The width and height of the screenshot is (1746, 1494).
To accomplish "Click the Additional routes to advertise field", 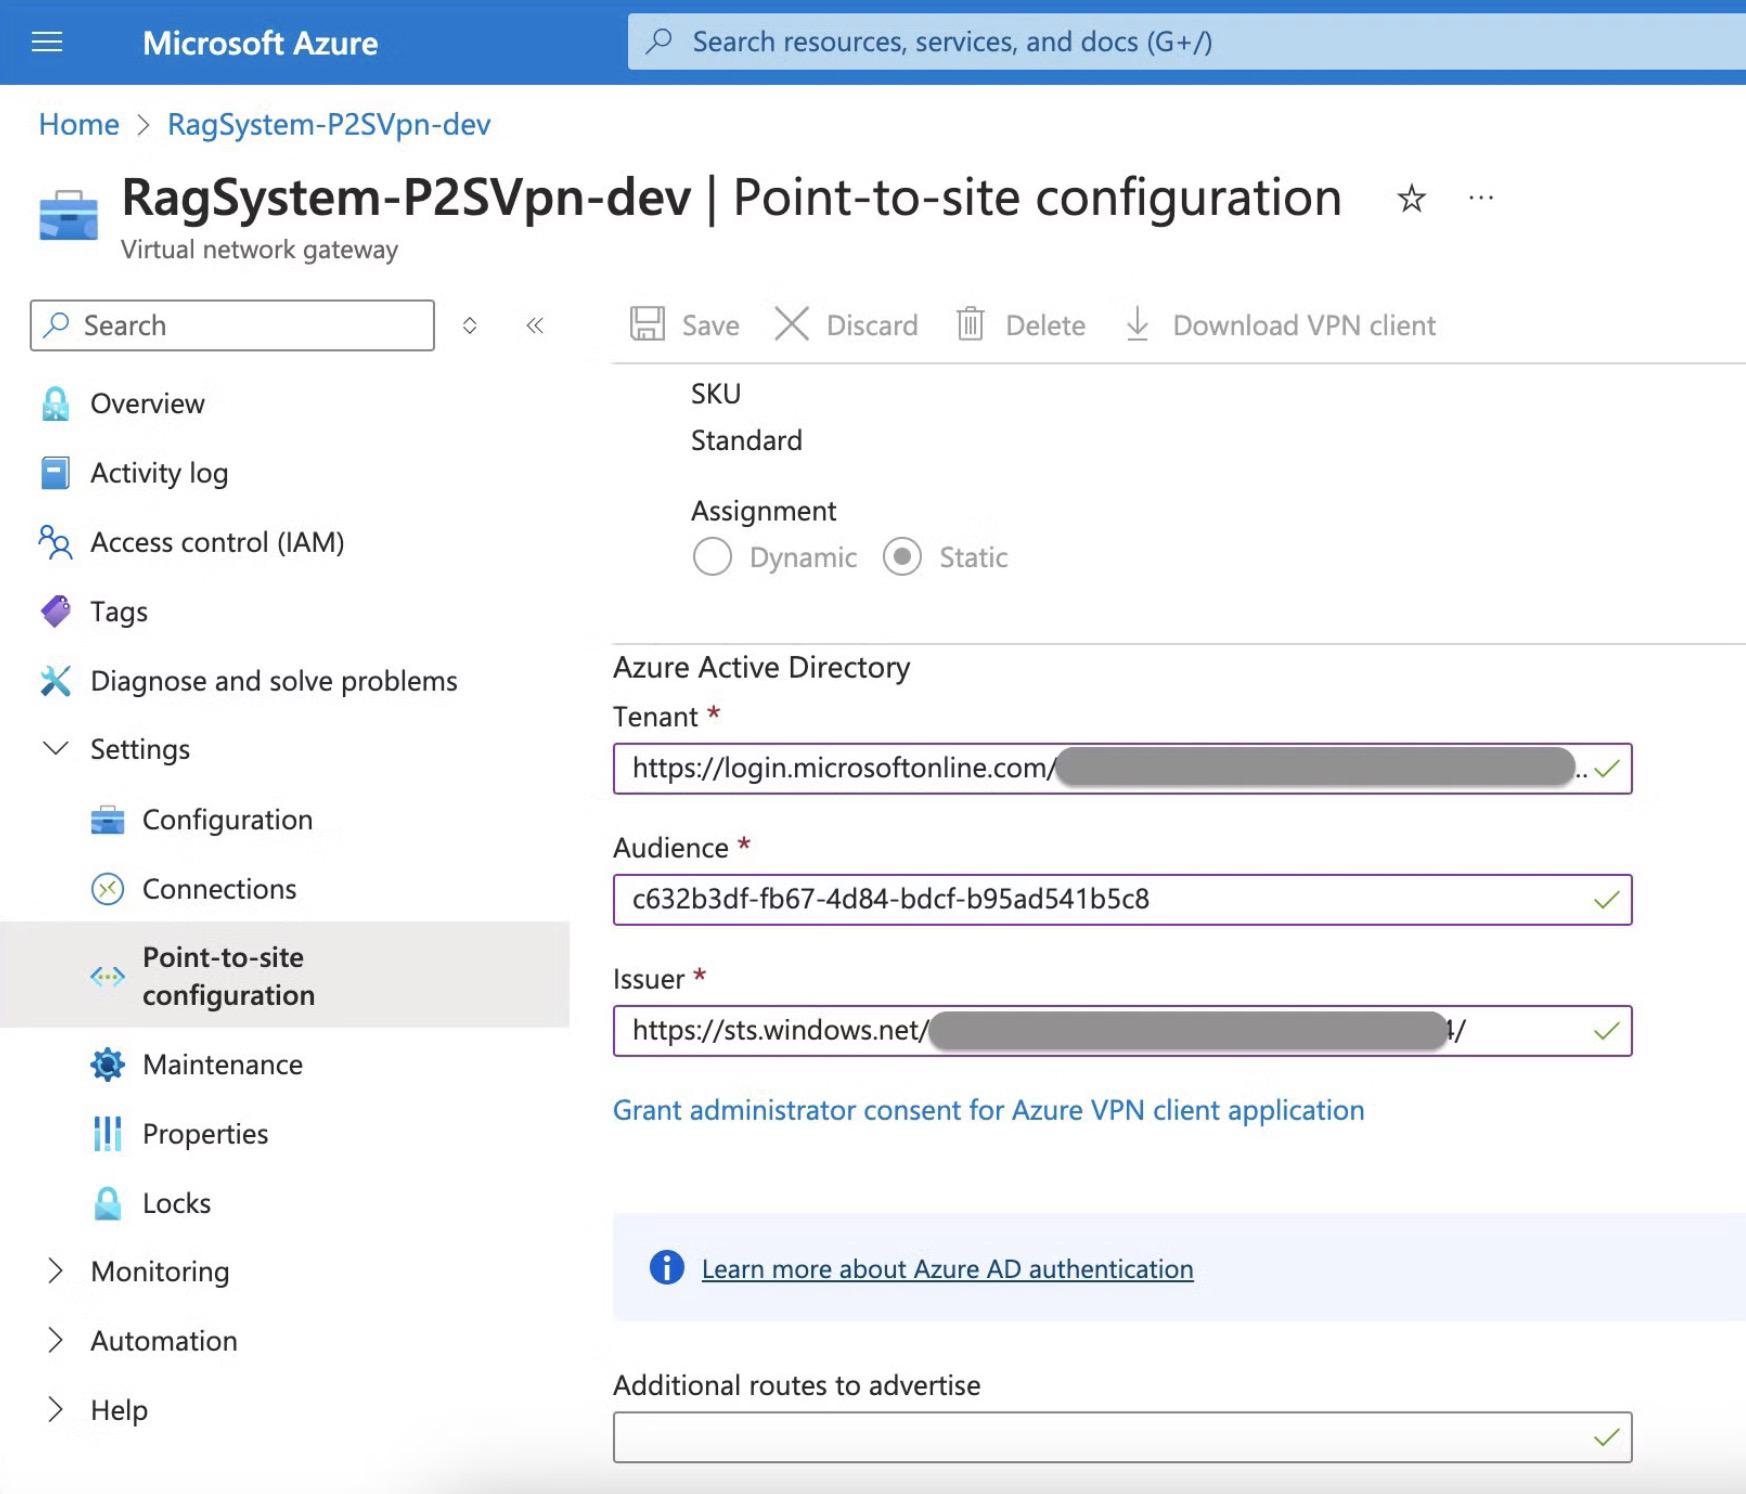I will pyautogui.click(x=1122, y=1437).
